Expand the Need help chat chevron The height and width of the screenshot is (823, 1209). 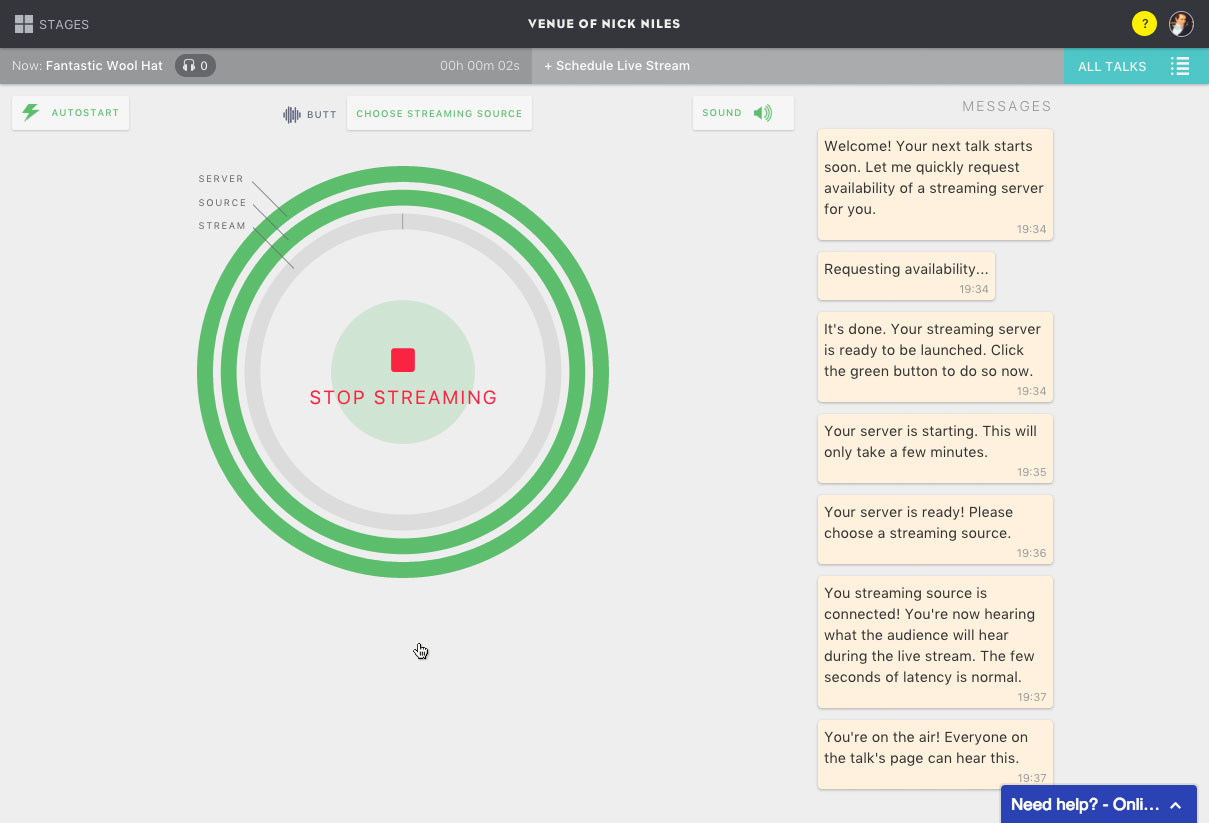click(x=1176, y=805)
